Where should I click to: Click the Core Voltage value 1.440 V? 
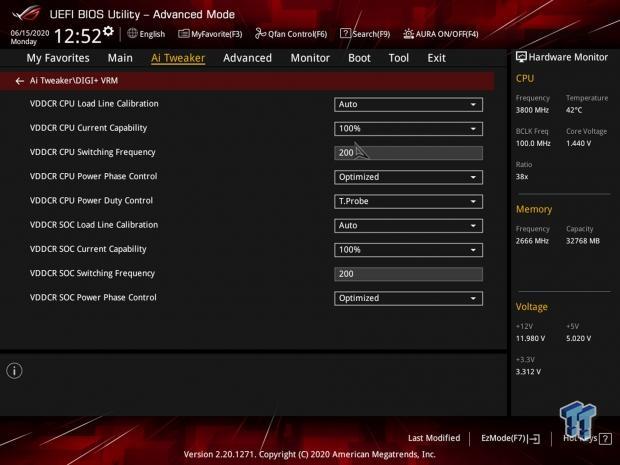pos(578,144)
